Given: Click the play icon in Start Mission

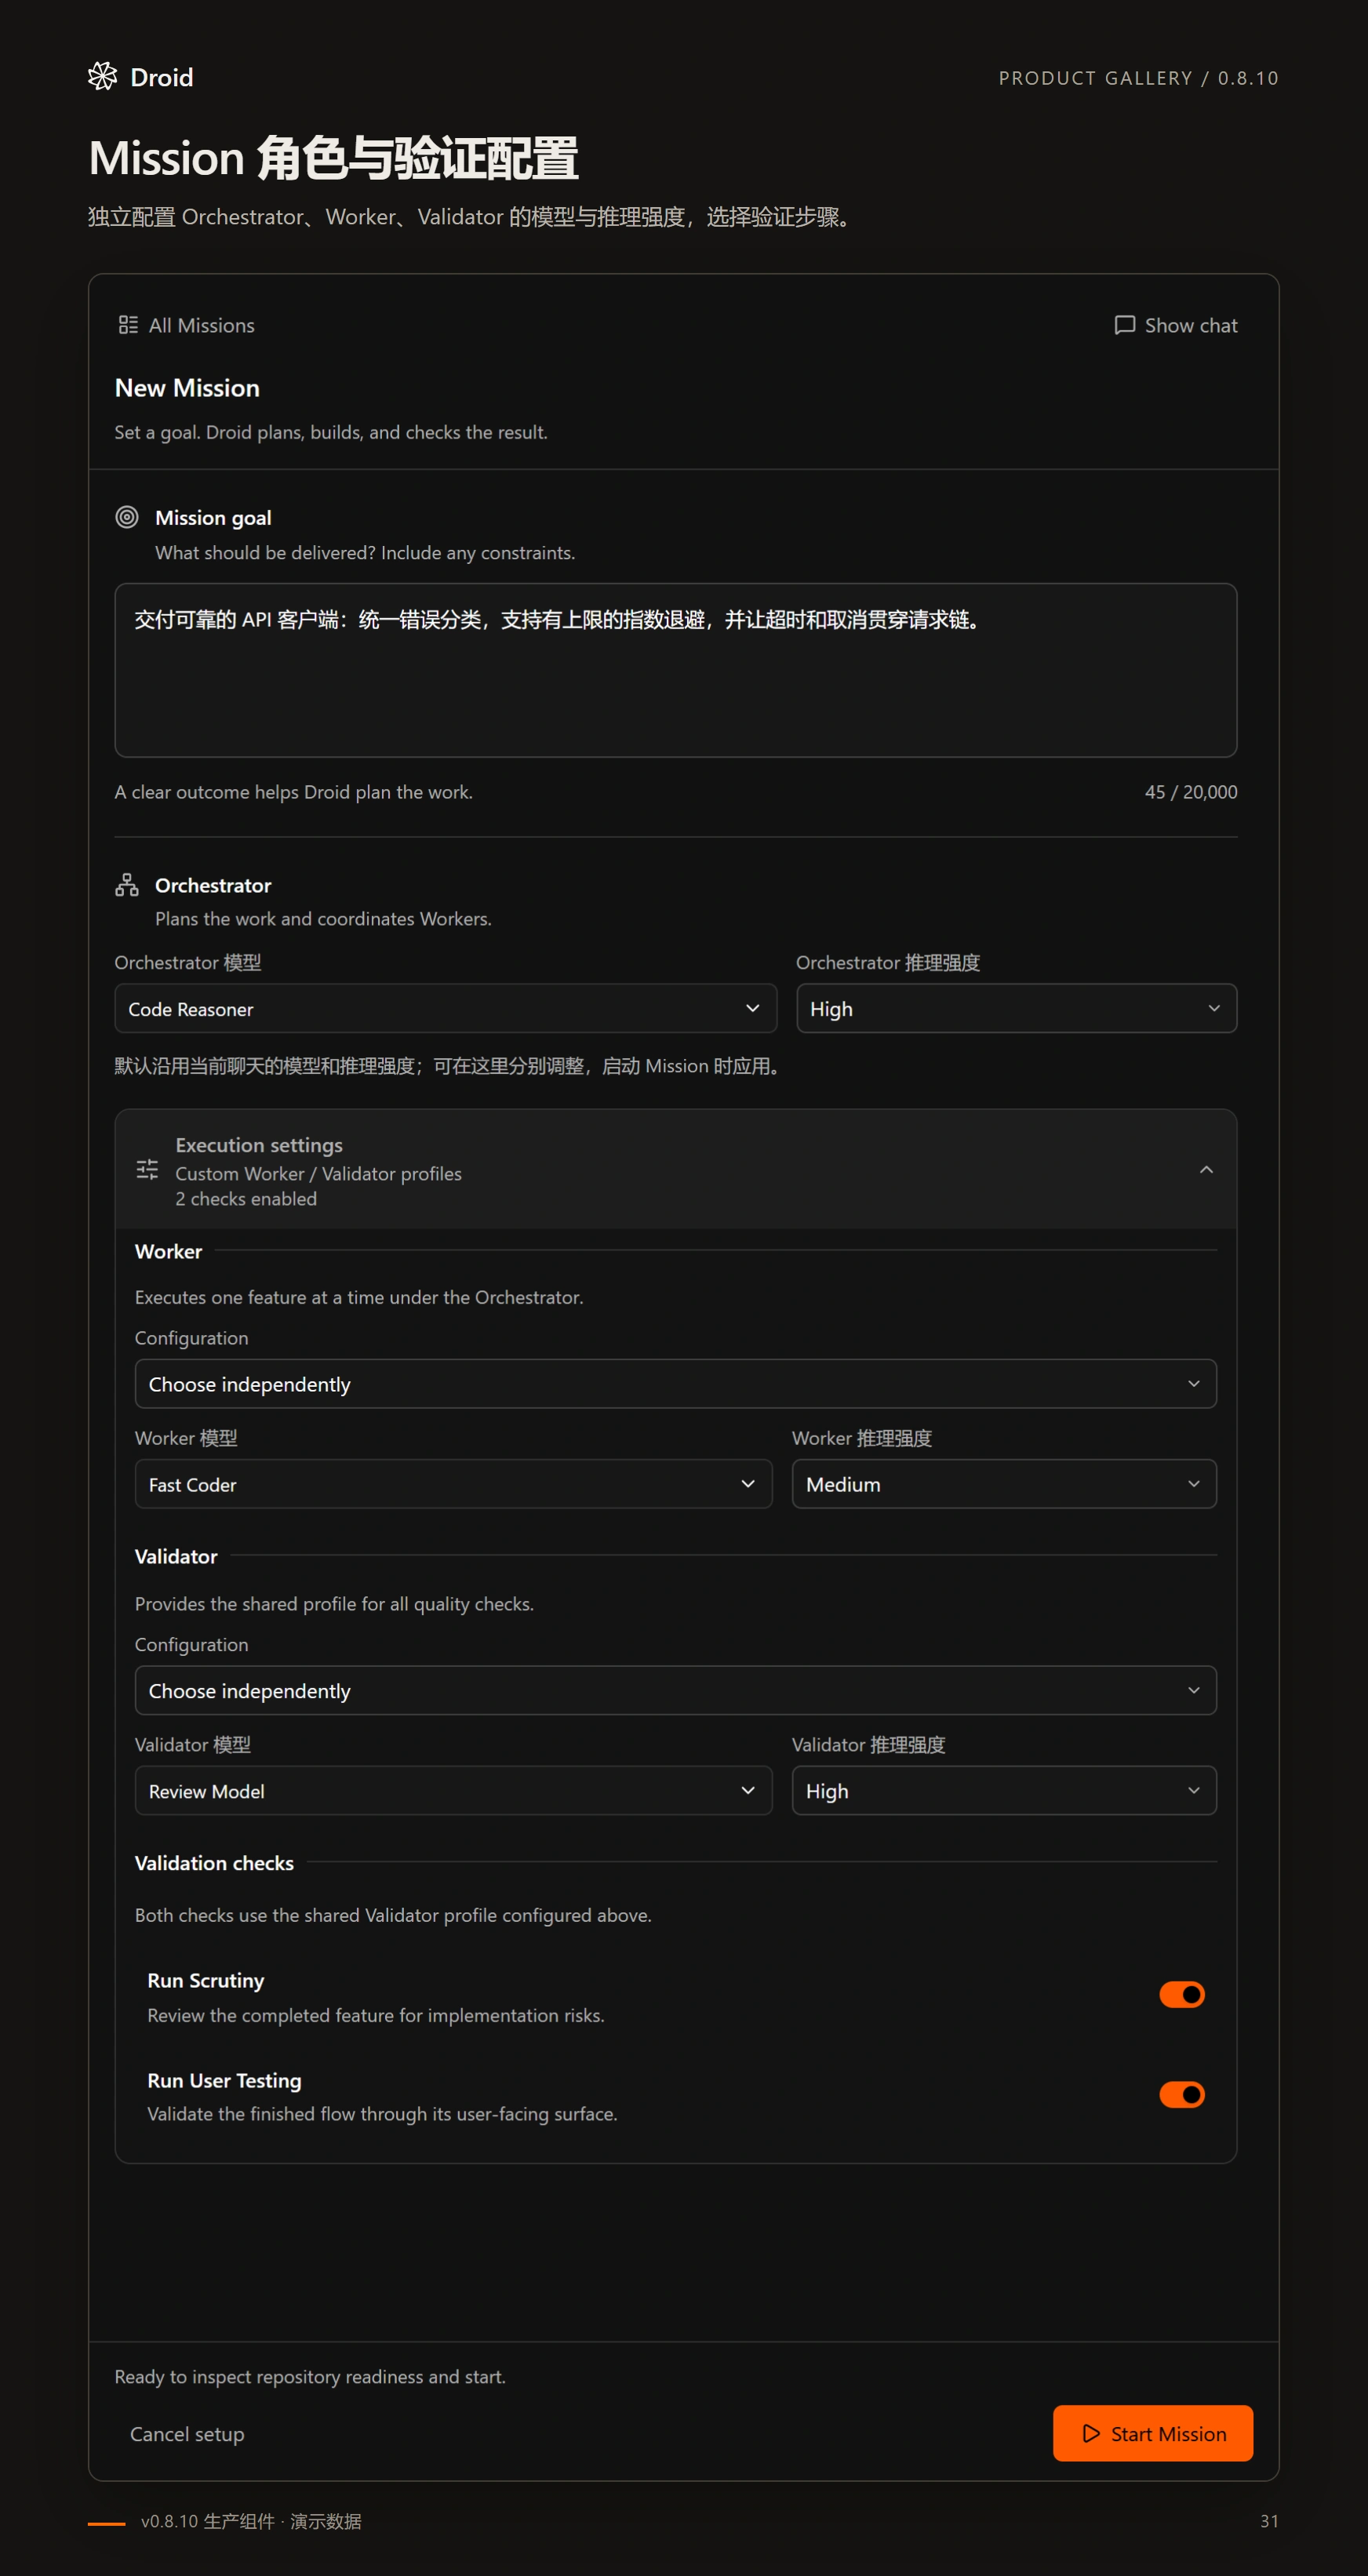Looking at the screenshot, I should tap(1091, 2433).
